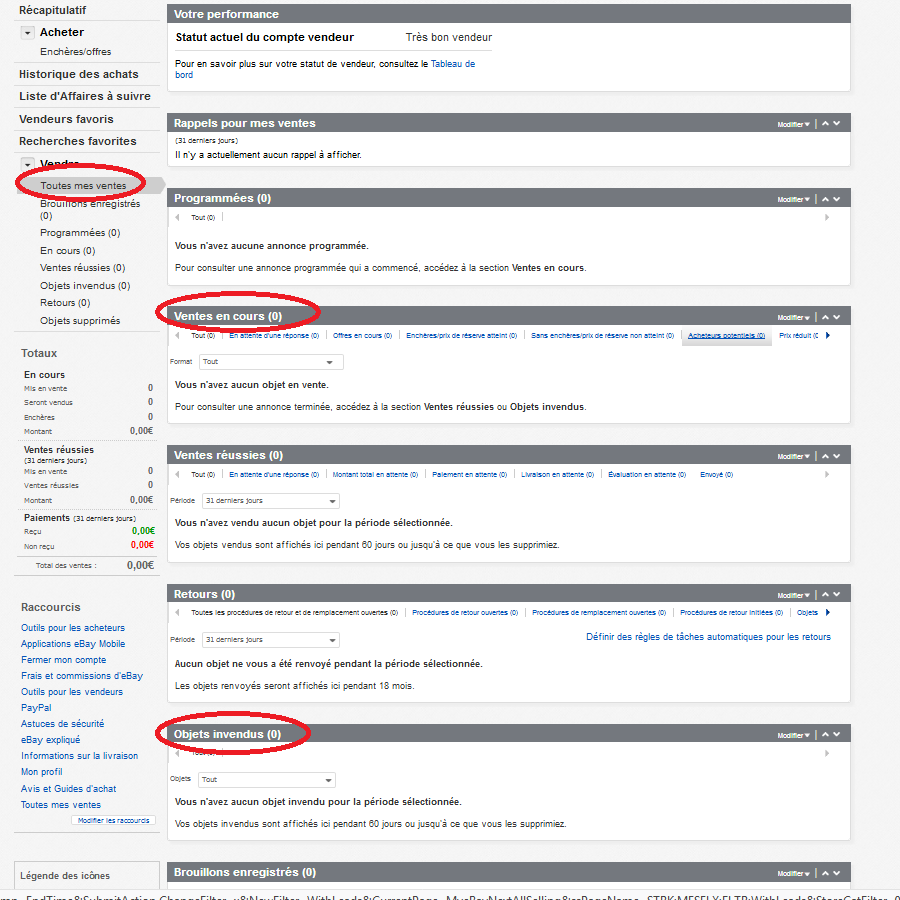The width and height of the screenshot is (900, 900).
Task: Open the Modifier menu in Programmées header
Action: pos(793,199)
